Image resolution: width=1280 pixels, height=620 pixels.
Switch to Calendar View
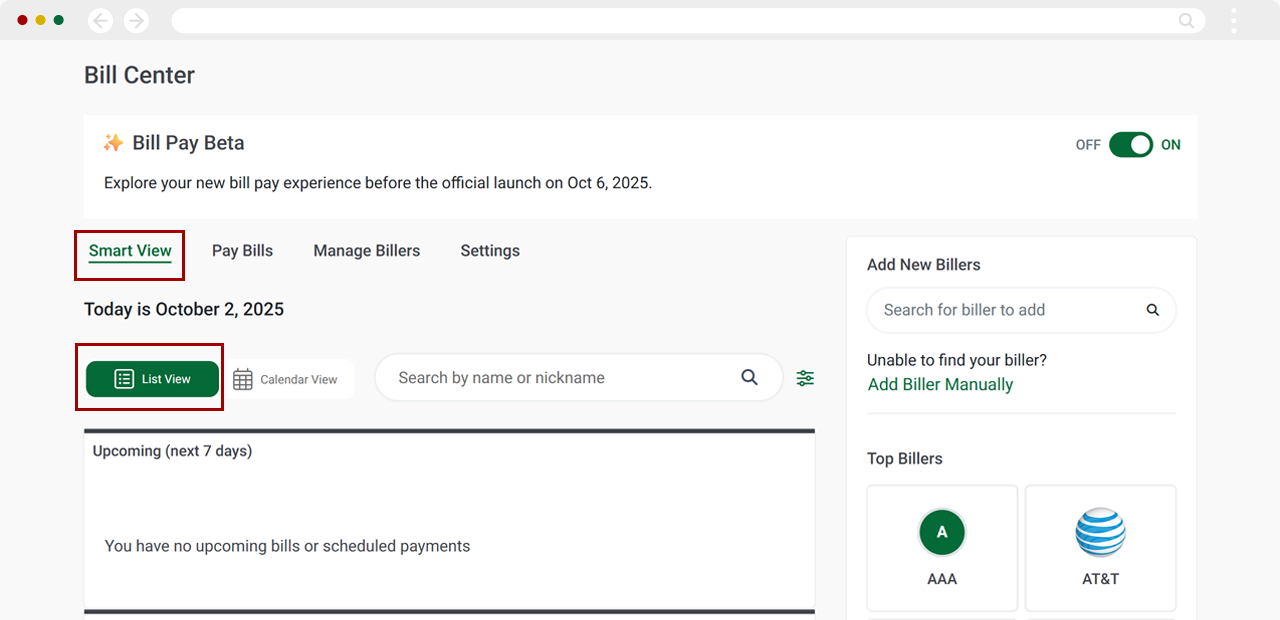(x=290, y=378)
